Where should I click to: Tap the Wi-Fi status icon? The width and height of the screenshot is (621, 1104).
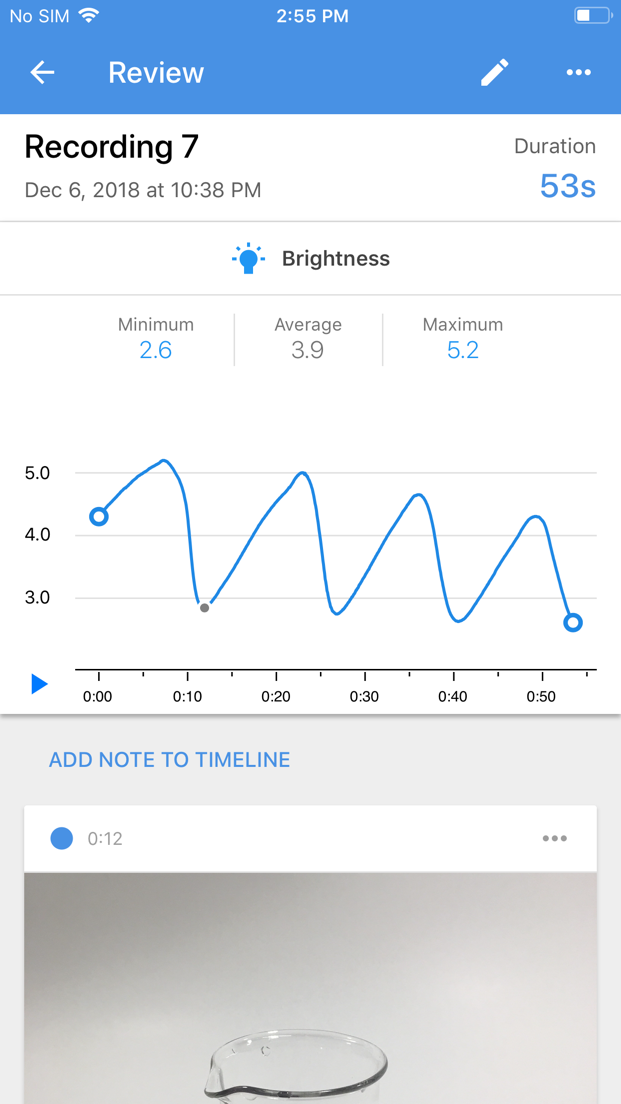pyautogui.click(x=90, y=16)
